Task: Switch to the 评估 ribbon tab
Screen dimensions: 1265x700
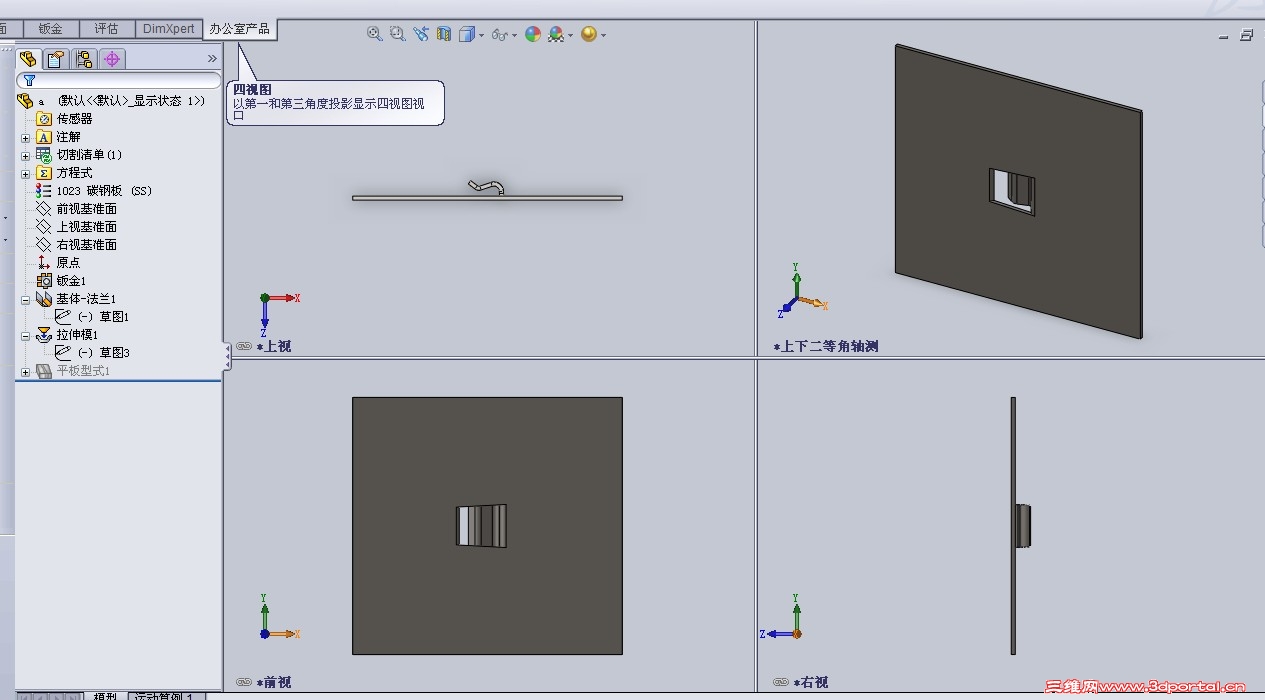Action: 107,28
